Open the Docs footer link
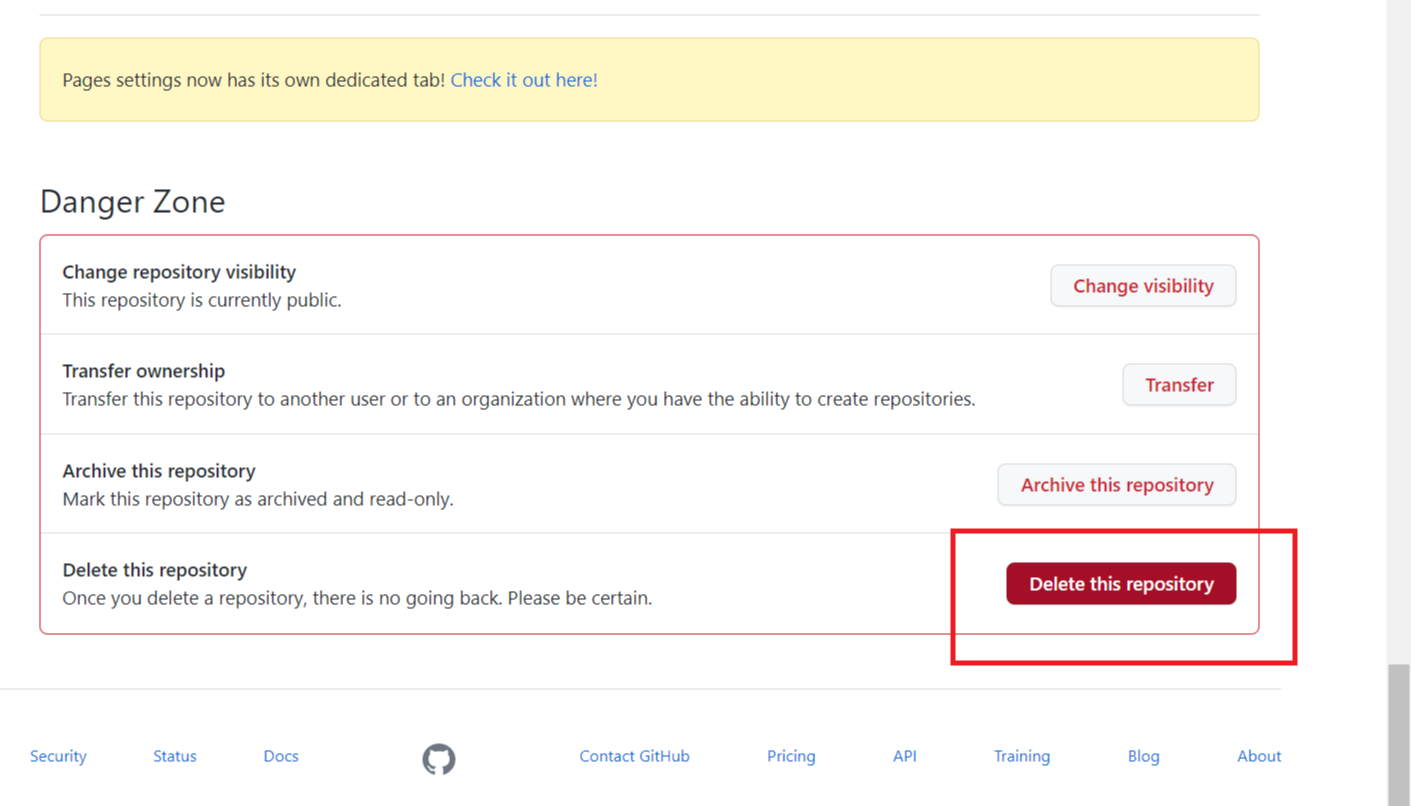The width and height of the screenshot is (1411, 806). pyautogui.click(x=281, y=756)
